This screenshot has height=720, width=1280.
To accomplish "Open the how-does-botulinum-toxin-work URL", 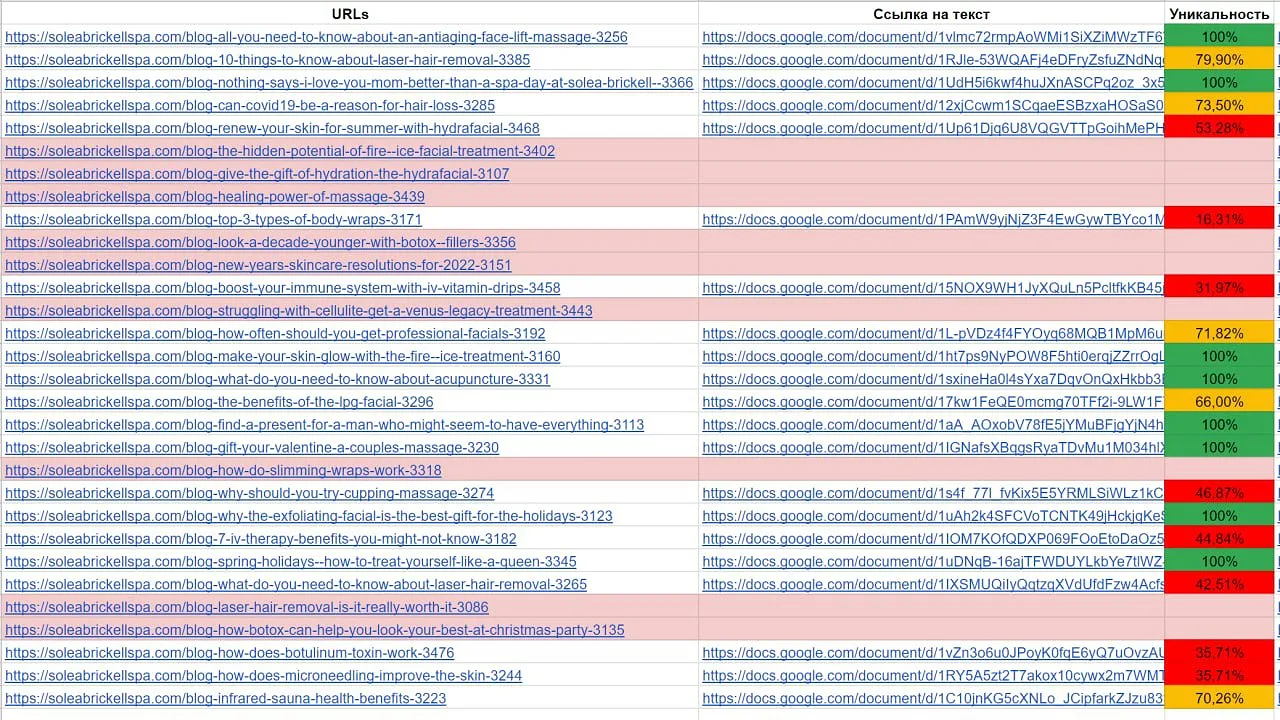I will [229, 653].
